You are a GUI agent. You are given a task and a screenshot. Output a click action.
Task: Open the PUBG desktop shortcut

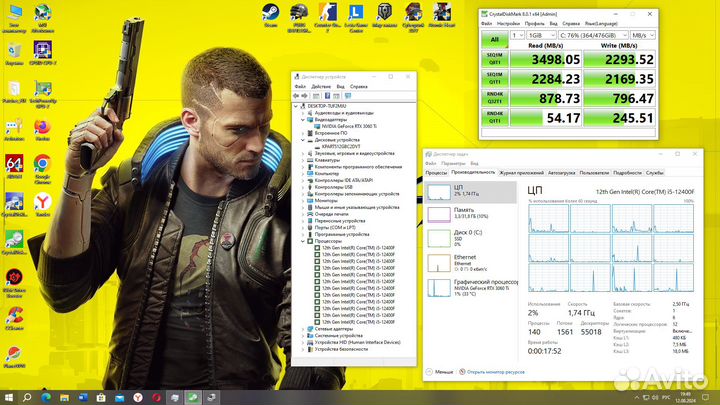click(299, 17)
